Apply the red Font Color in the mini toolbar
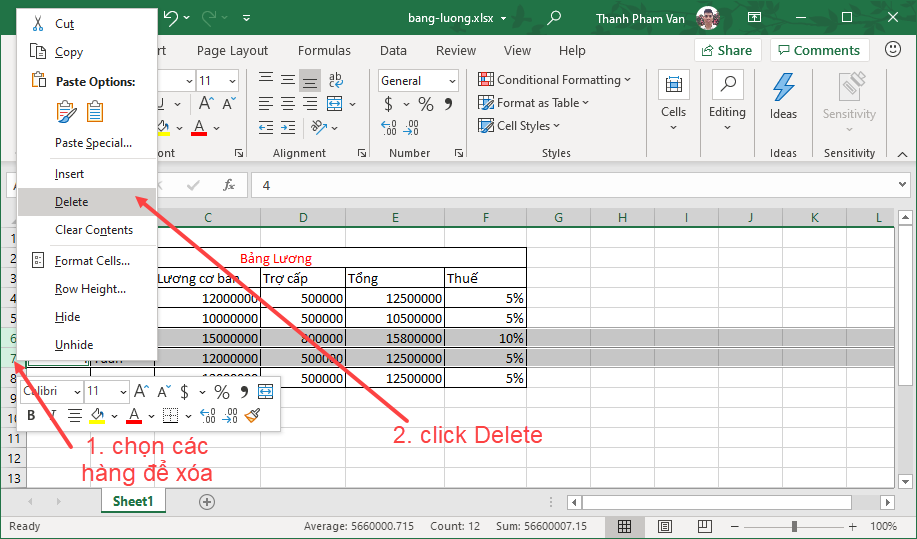Image resolution: width=917 pixels, height=539 pixels. (x=134, y=415)
